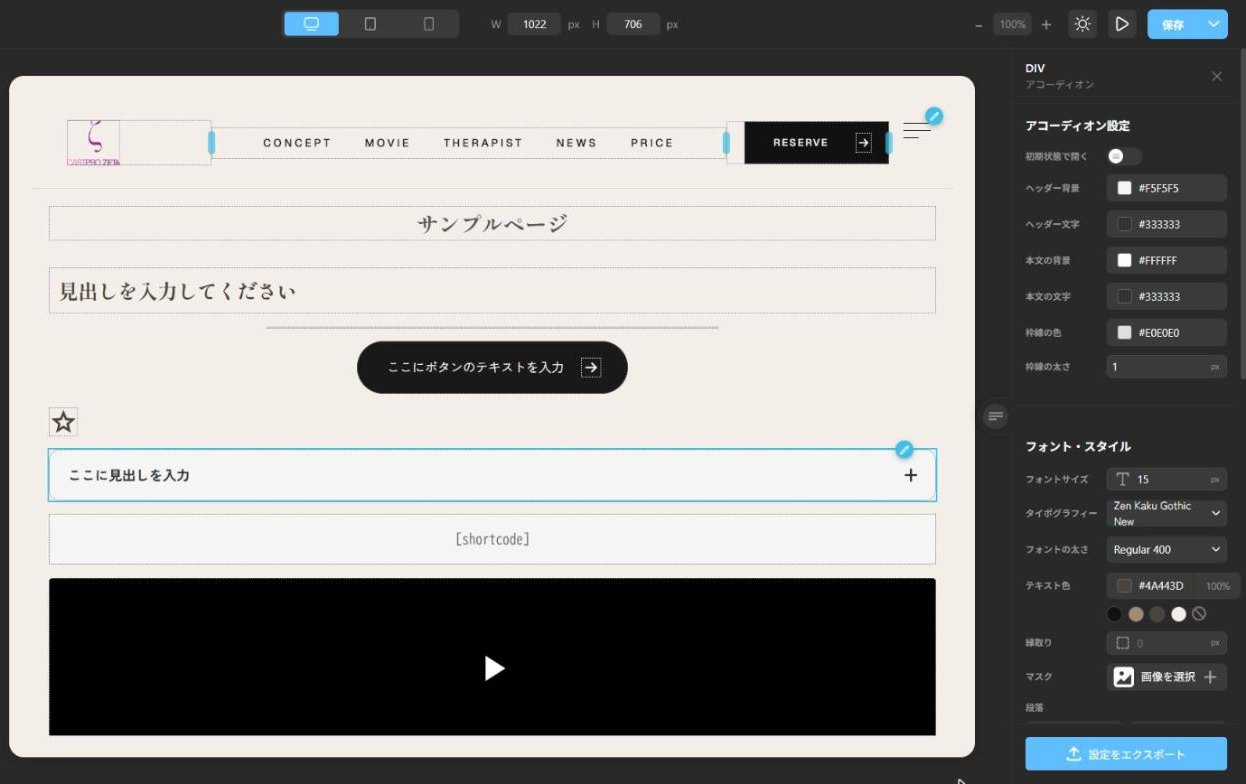Click NEWS in the navigation menu
1246x784 pixels.
click(576, 143)
